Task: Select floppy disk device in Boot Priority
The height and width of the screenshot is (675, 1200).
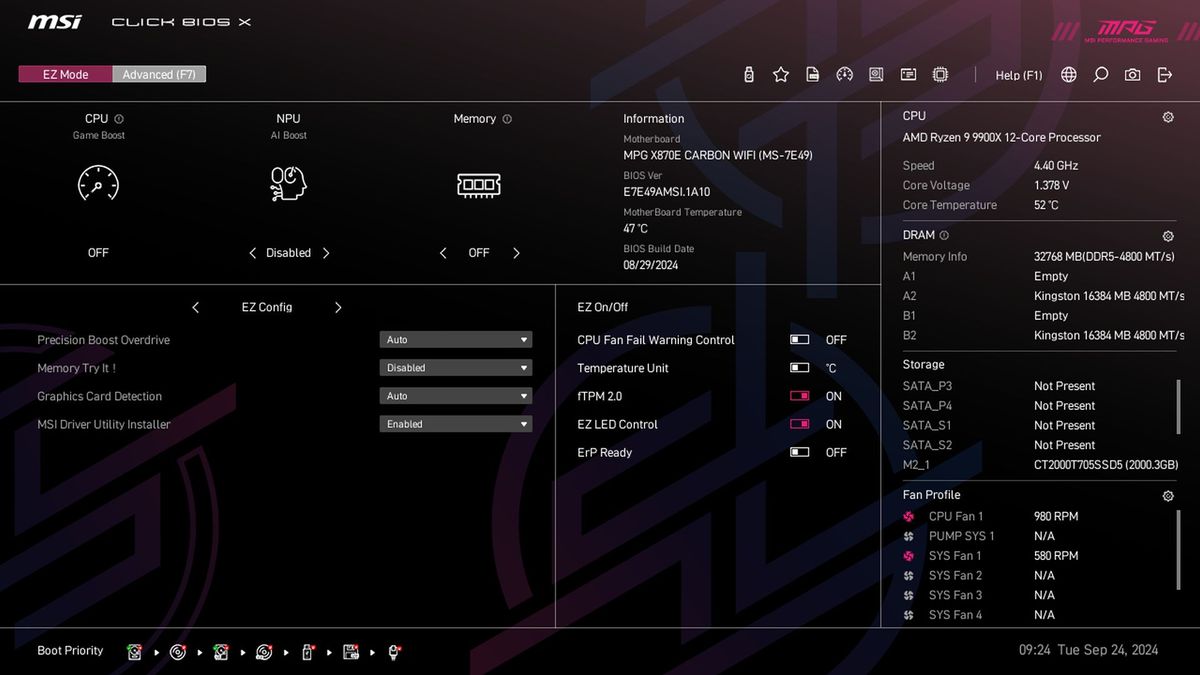Action: [x=351, y=652]
